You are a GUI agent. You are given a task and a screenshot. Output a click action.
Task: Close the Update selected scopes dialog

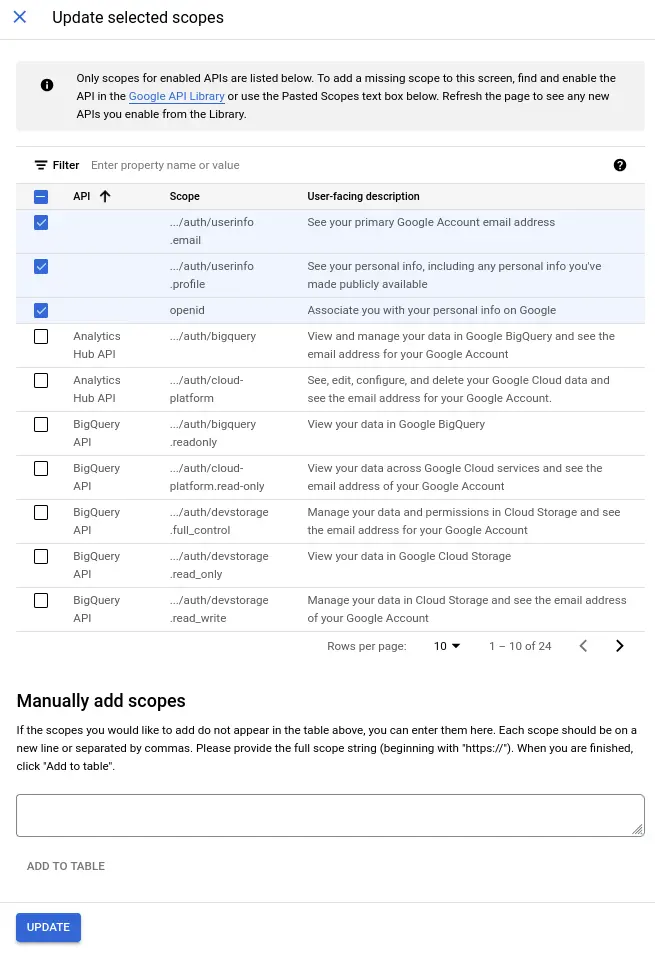pos(19,17)
